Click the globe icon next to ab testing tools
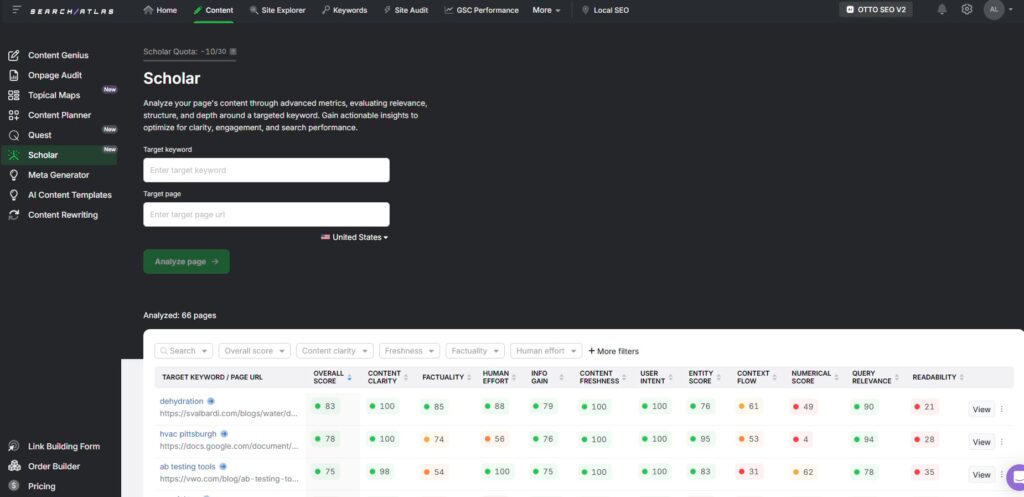The image size is (1024, 497). [222, 466]
